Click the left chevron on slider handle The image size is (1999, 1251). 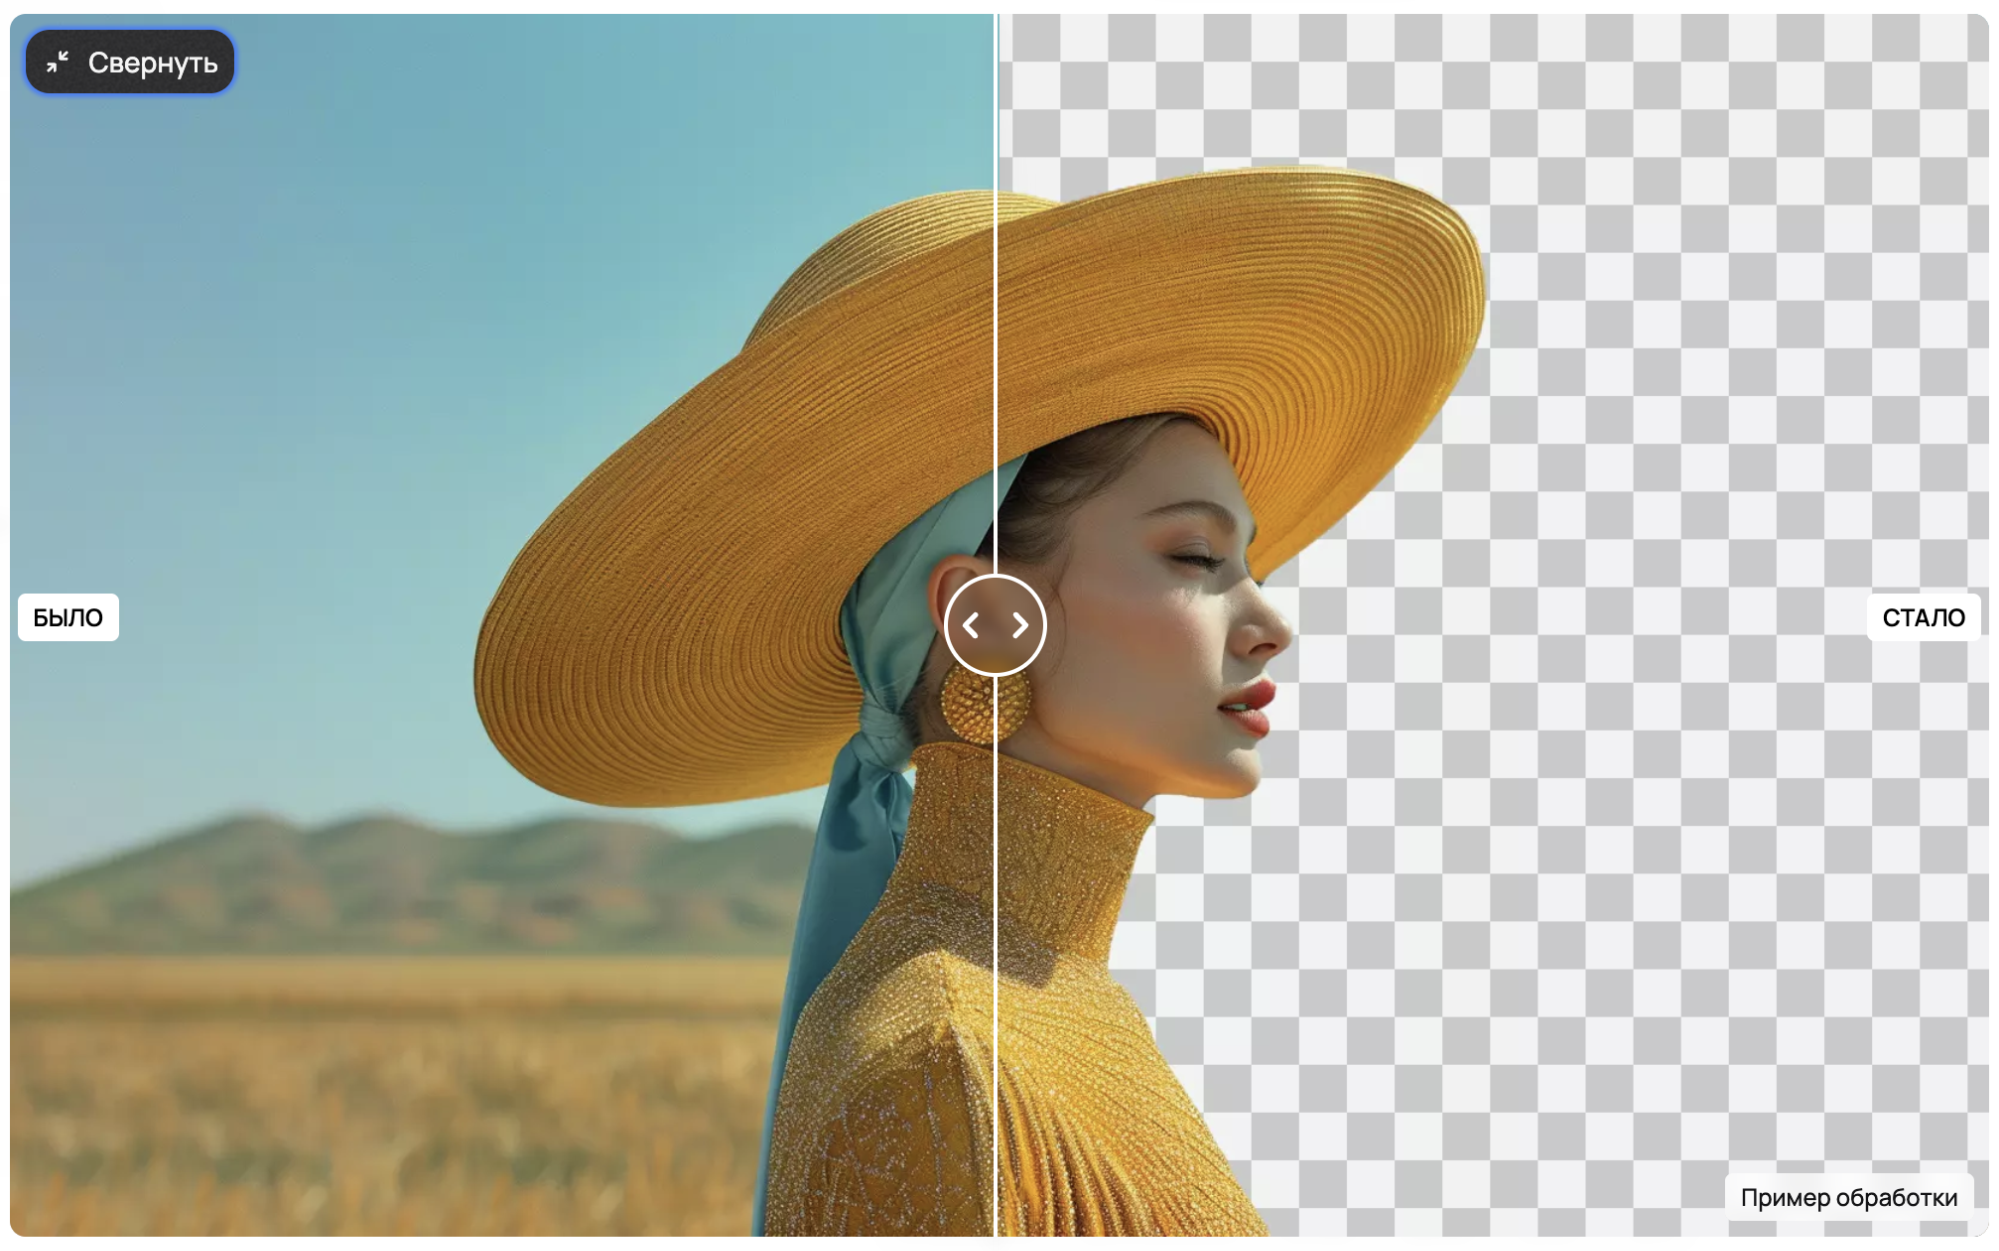point(970,626)
